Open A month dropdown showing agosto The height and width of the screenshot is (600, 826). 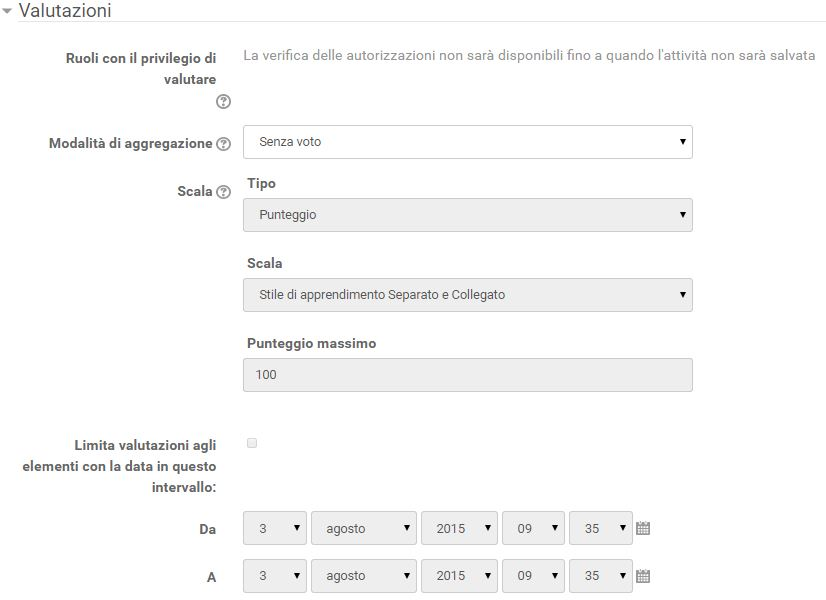coord(364,576)
